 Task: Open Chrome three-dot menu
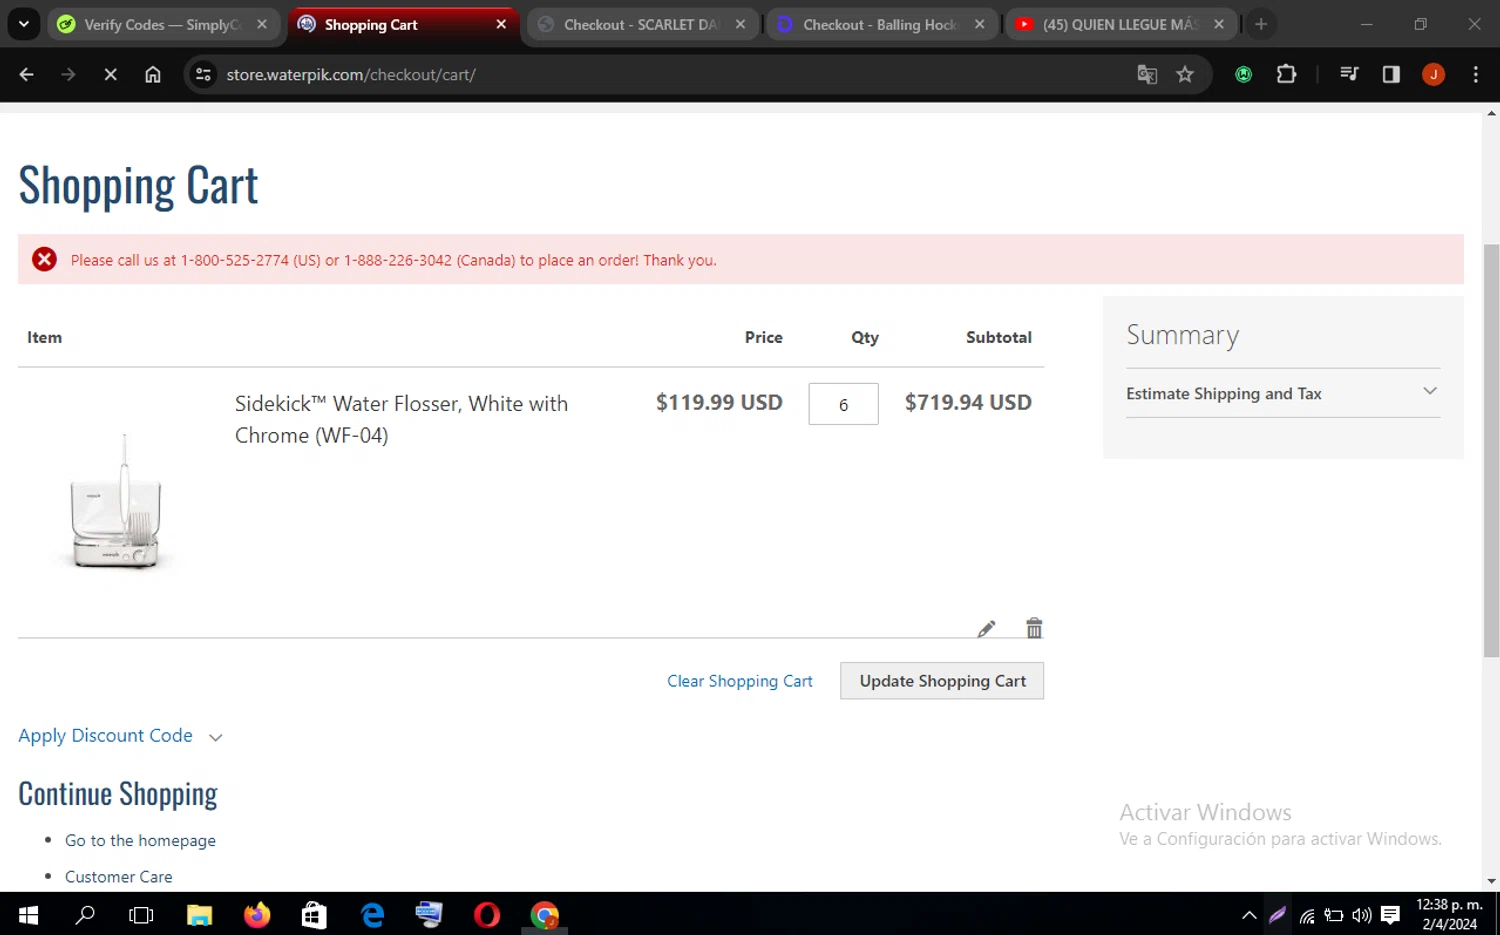(1476, 74)
